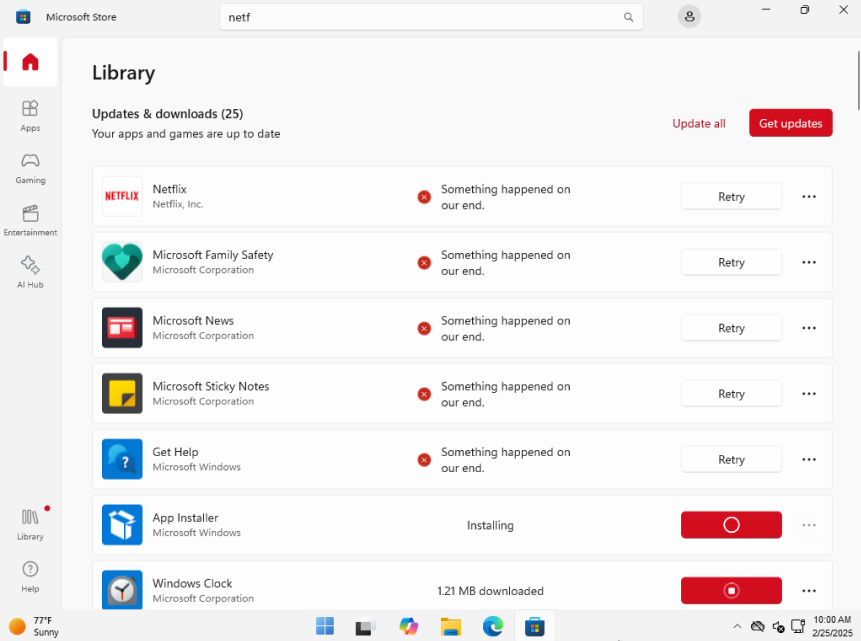Image resolution: width=861 pixels, height=641 pixels.
Task: Launch Copilot from the taskbar
Action: point(409,626)
